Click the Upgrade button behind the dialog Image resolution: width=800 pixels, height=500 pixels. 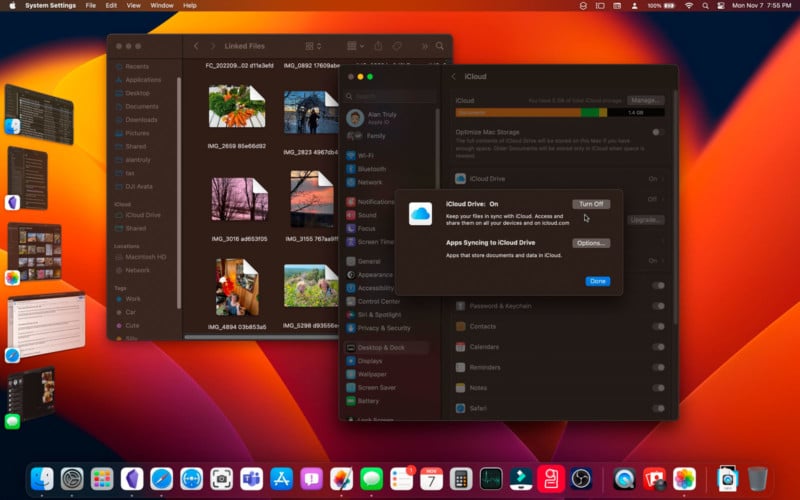click(x=645, y=220)
